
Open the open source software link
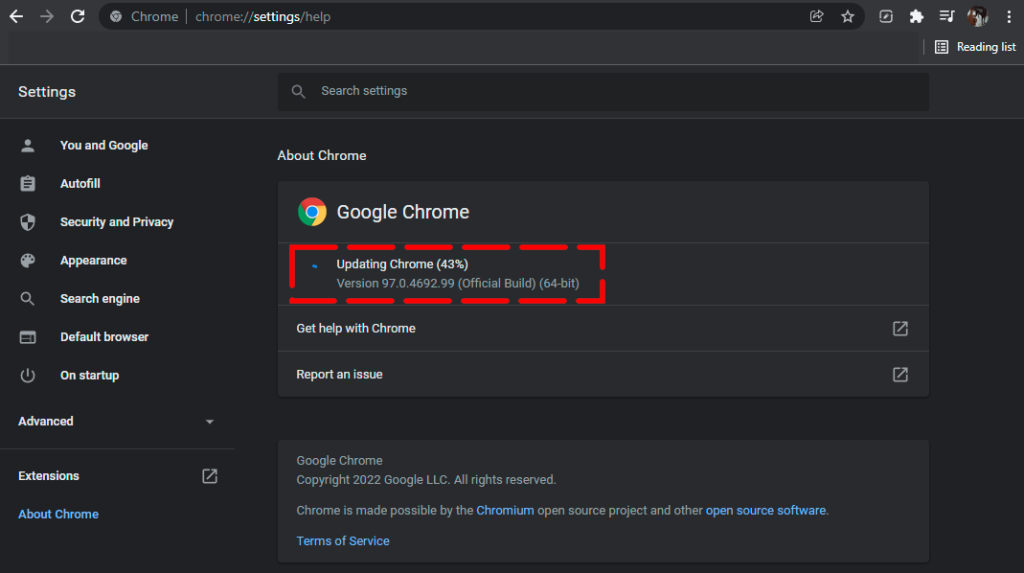pos(765,511)
